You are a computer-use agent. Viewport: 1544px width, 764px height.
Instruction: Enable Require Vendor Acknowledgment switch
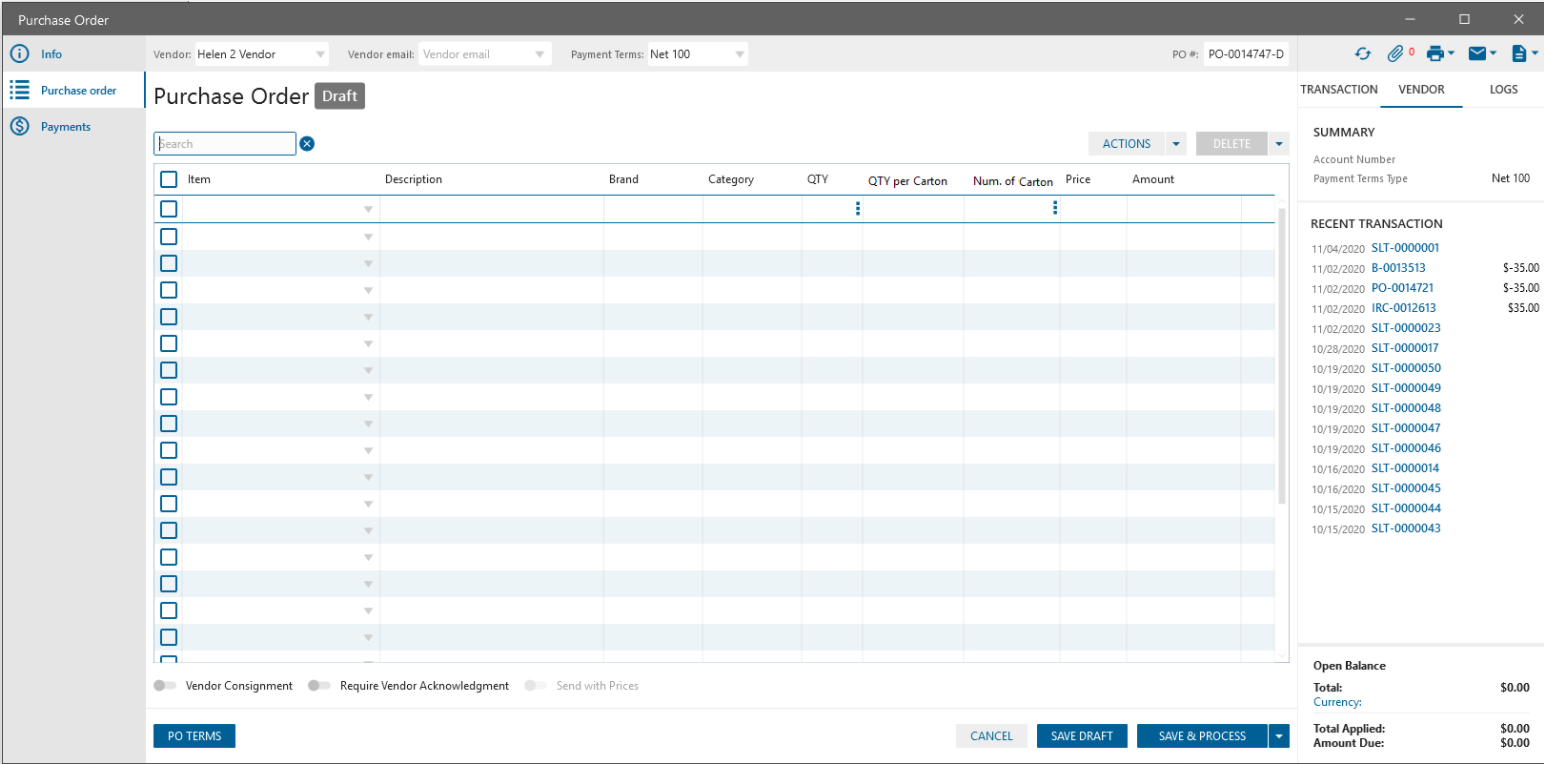pyautogui.click(x=319, y=686)
